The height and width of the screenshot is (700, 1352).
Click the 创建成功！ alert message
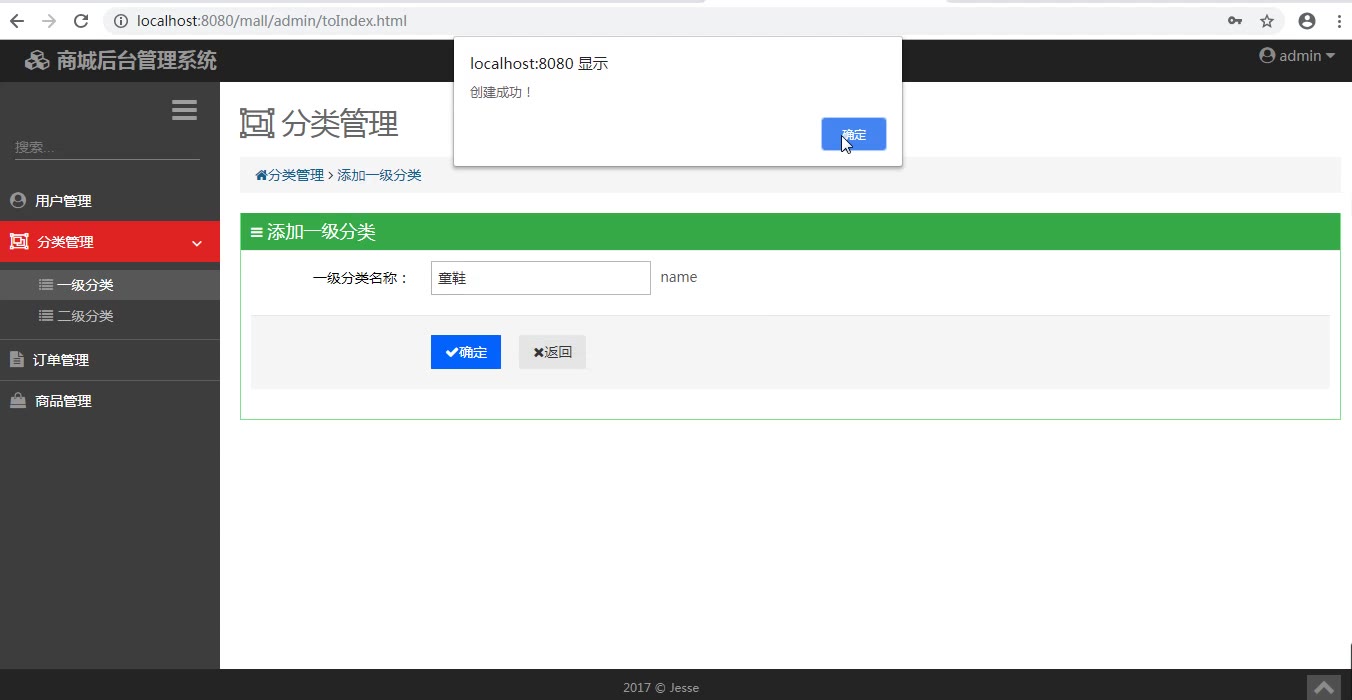[502, 92]
